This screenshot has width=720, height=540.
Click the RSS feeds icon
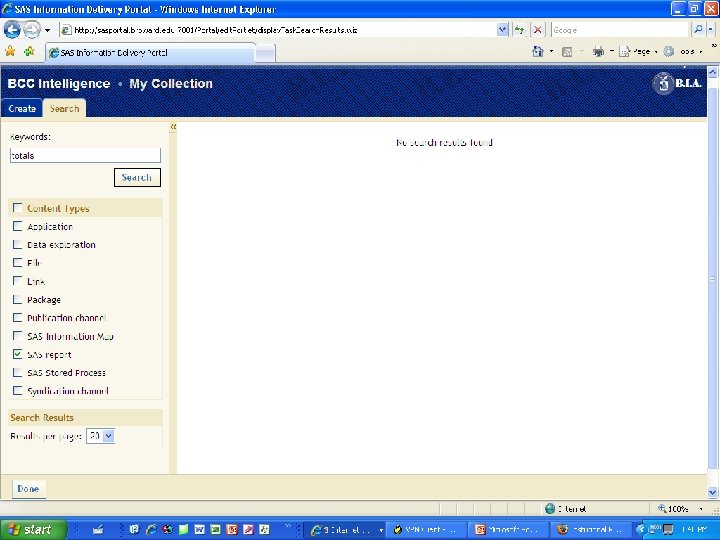tap(567, 52)
